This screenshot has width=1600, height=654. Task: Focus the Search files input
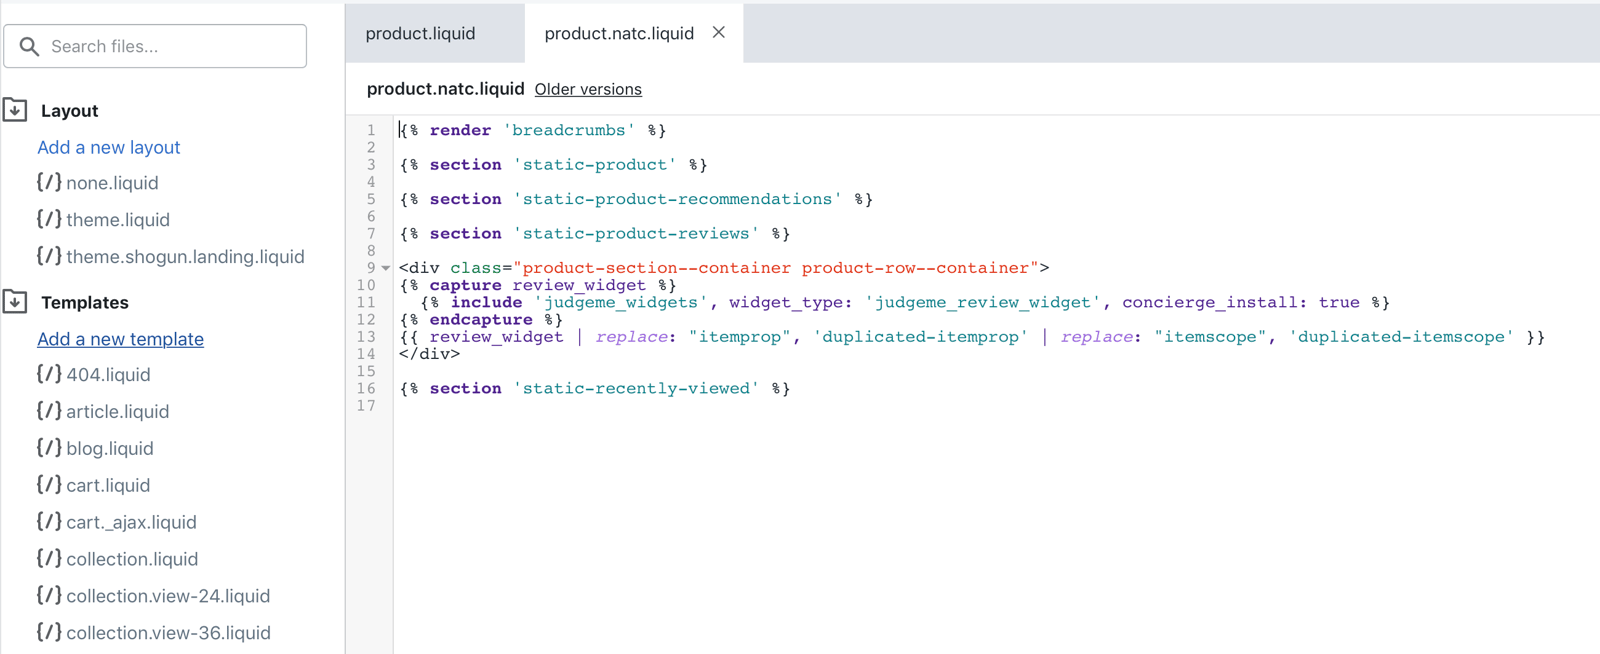pyautogui.click(x=155, y=46)
